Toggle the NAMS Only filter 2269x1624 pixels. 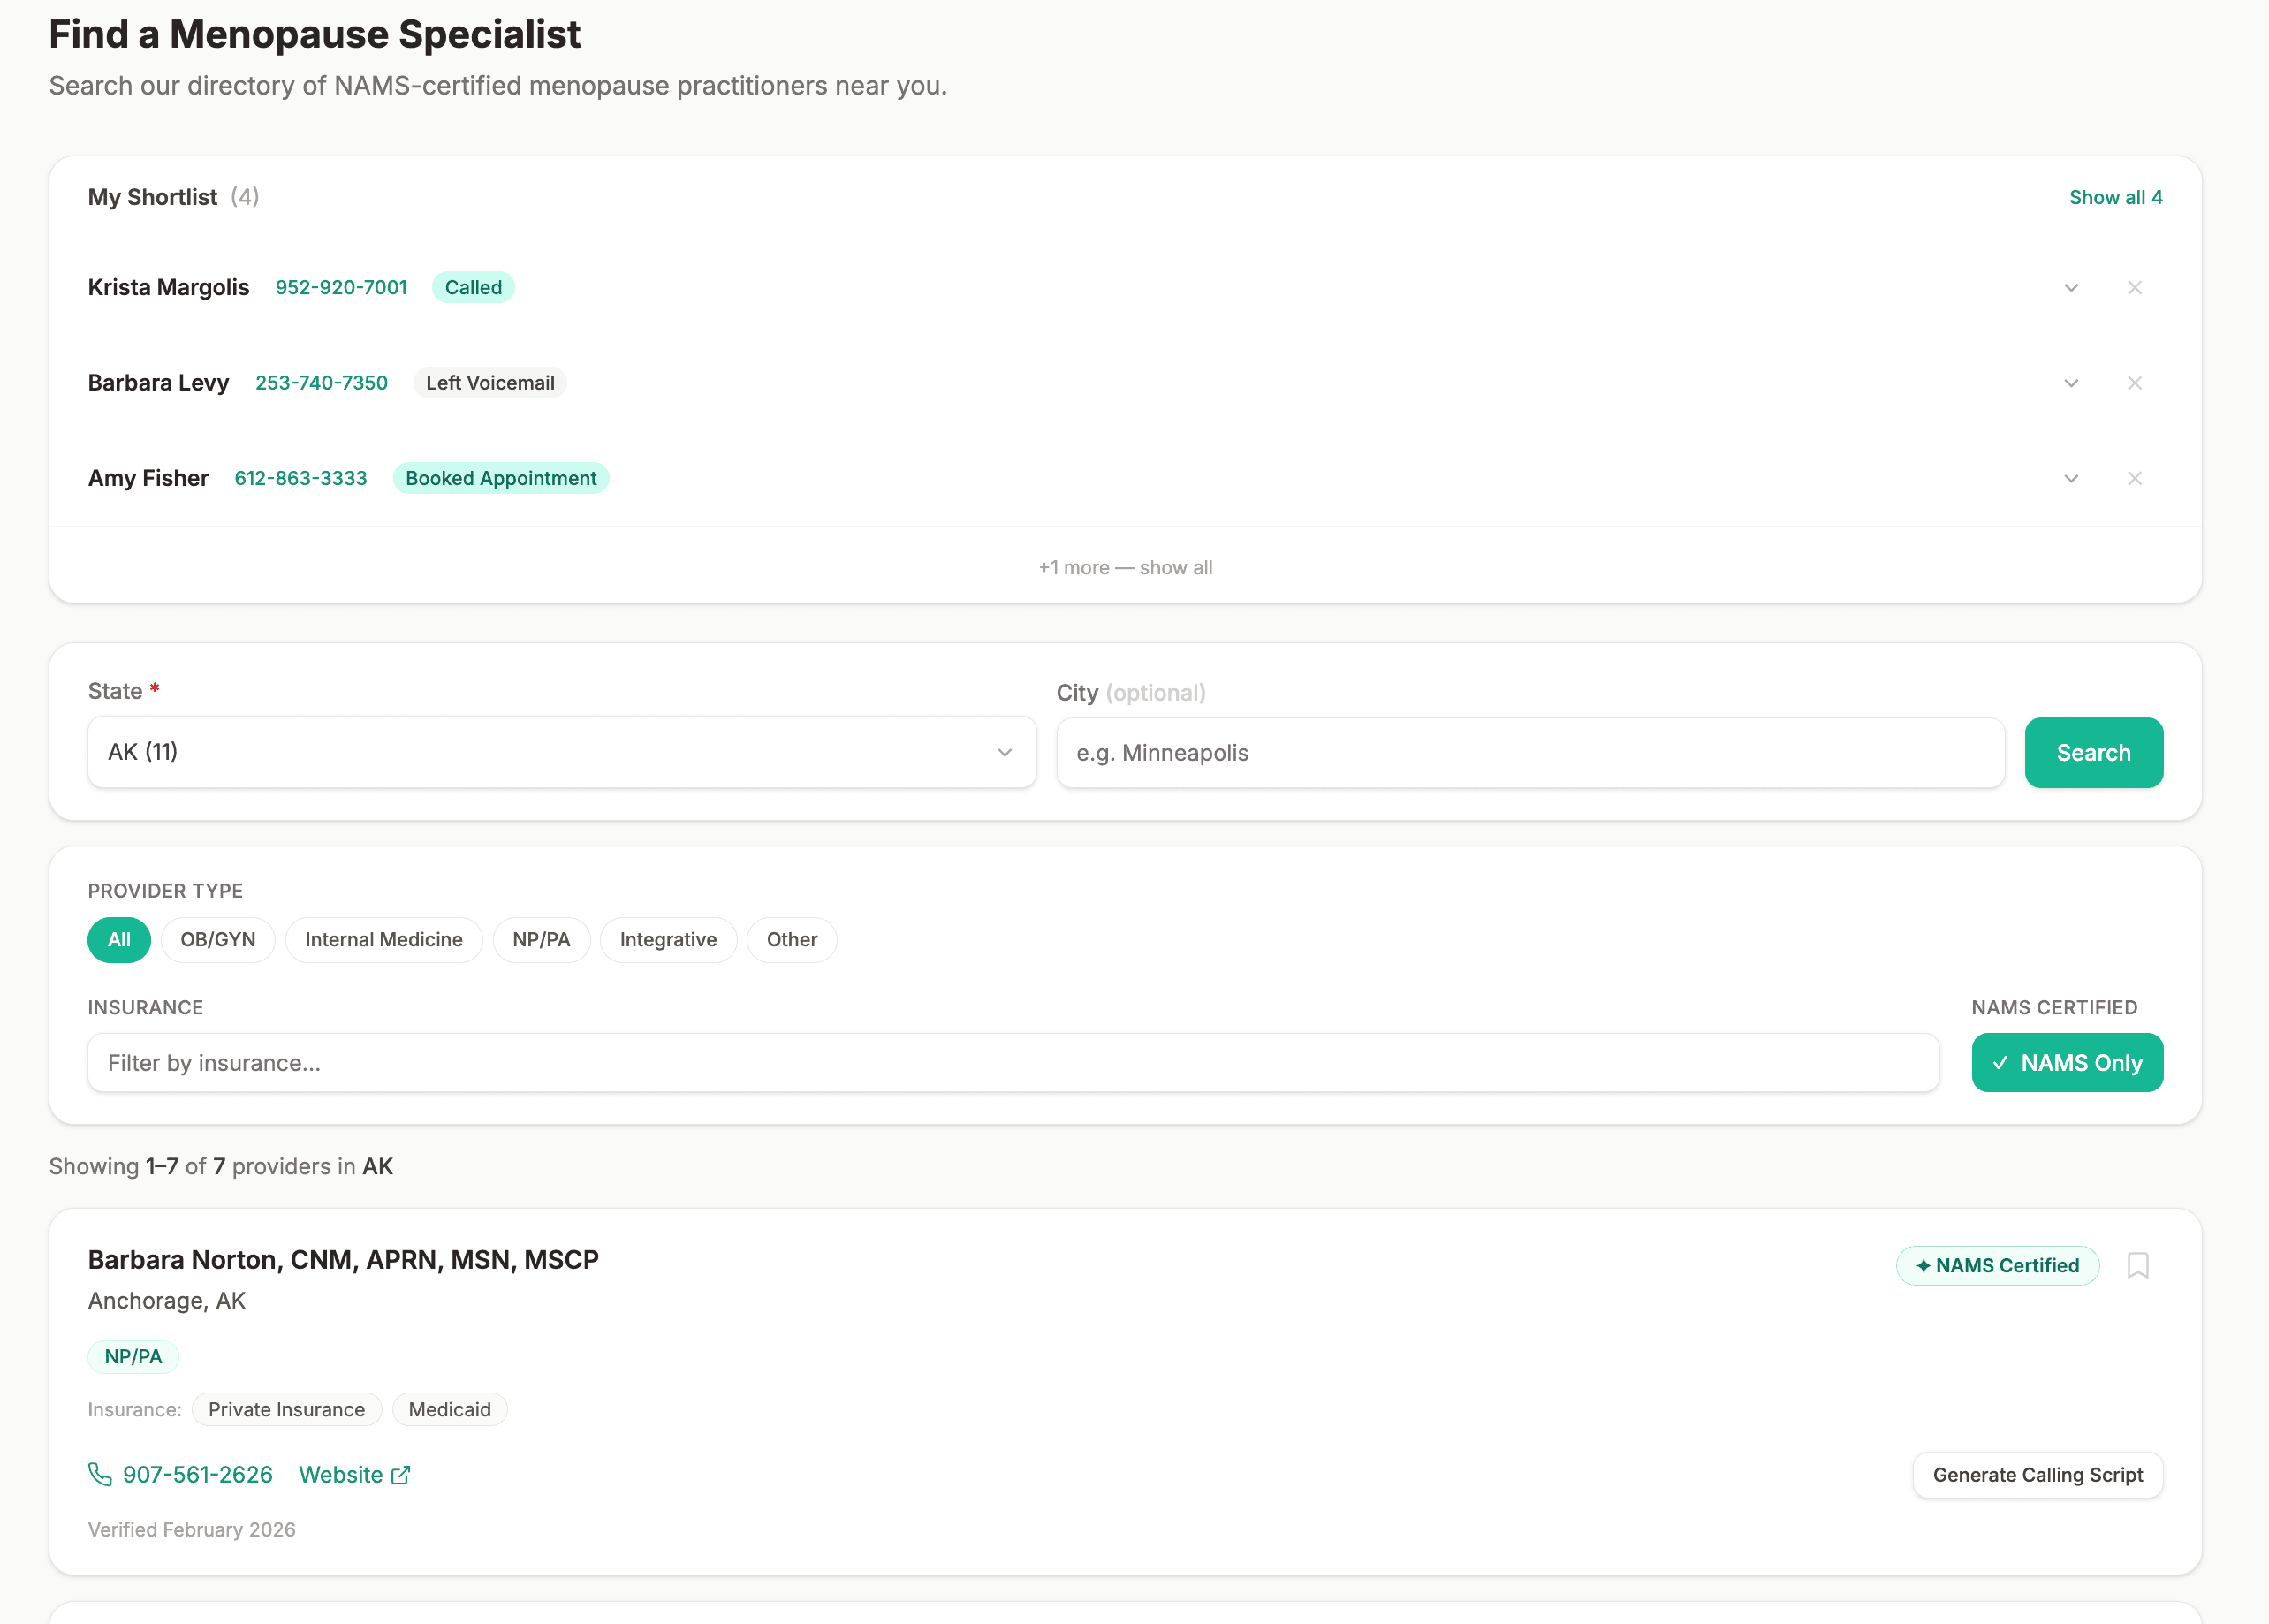click(x=2067, y=1062)
